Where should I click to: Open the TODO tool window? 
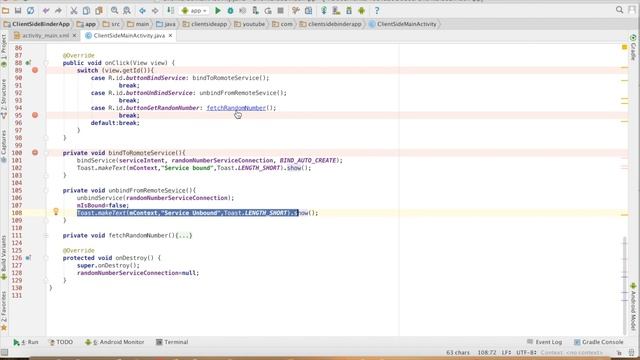click(61, 342)
